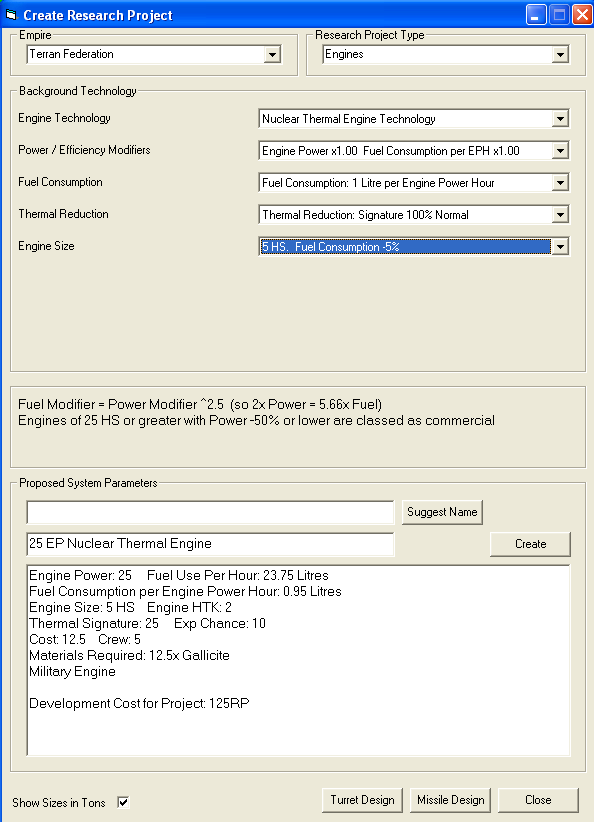Click the Close button at the bottom
594x822 pixels.
(538, 800)
